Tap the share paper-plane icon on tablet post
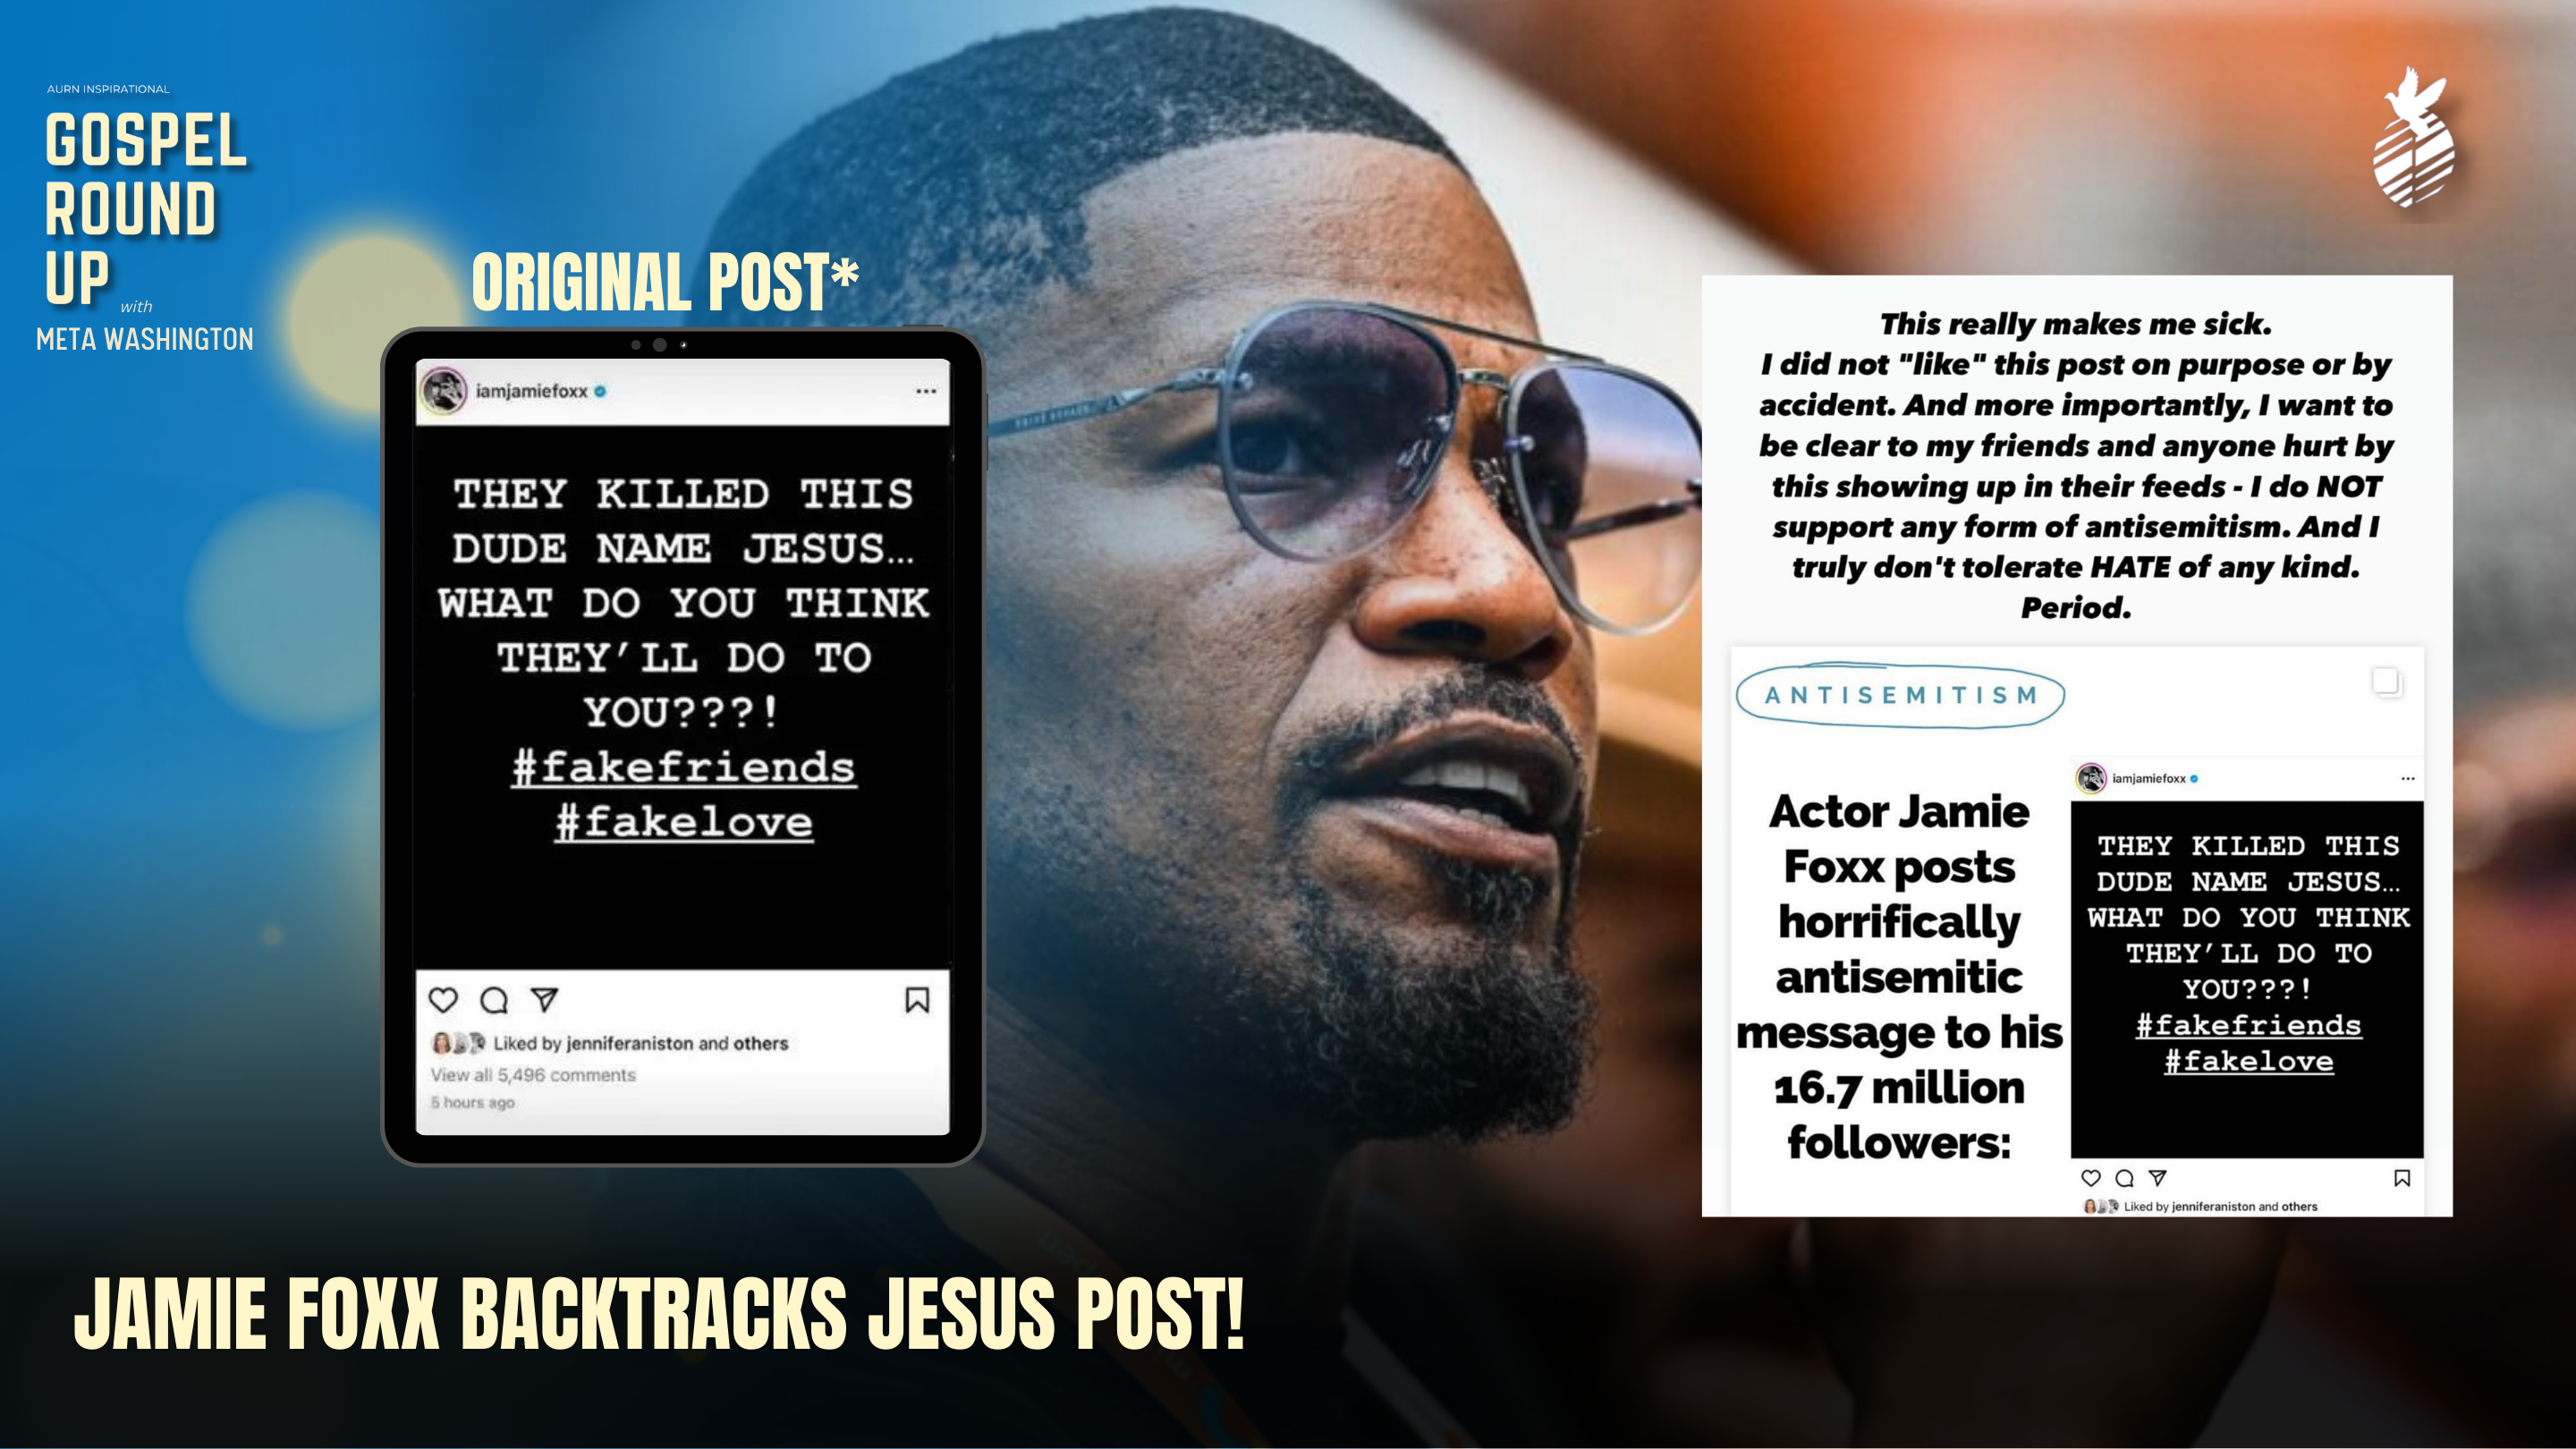This screenshot has width=2576, height=1449. point(544,999)
